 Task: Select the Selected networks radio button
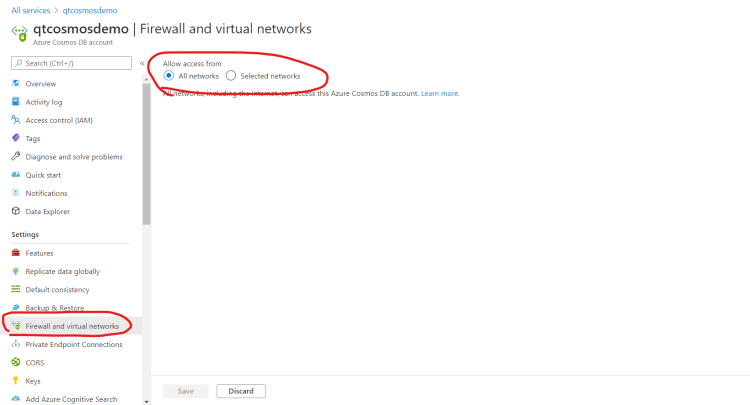point(231,76)
